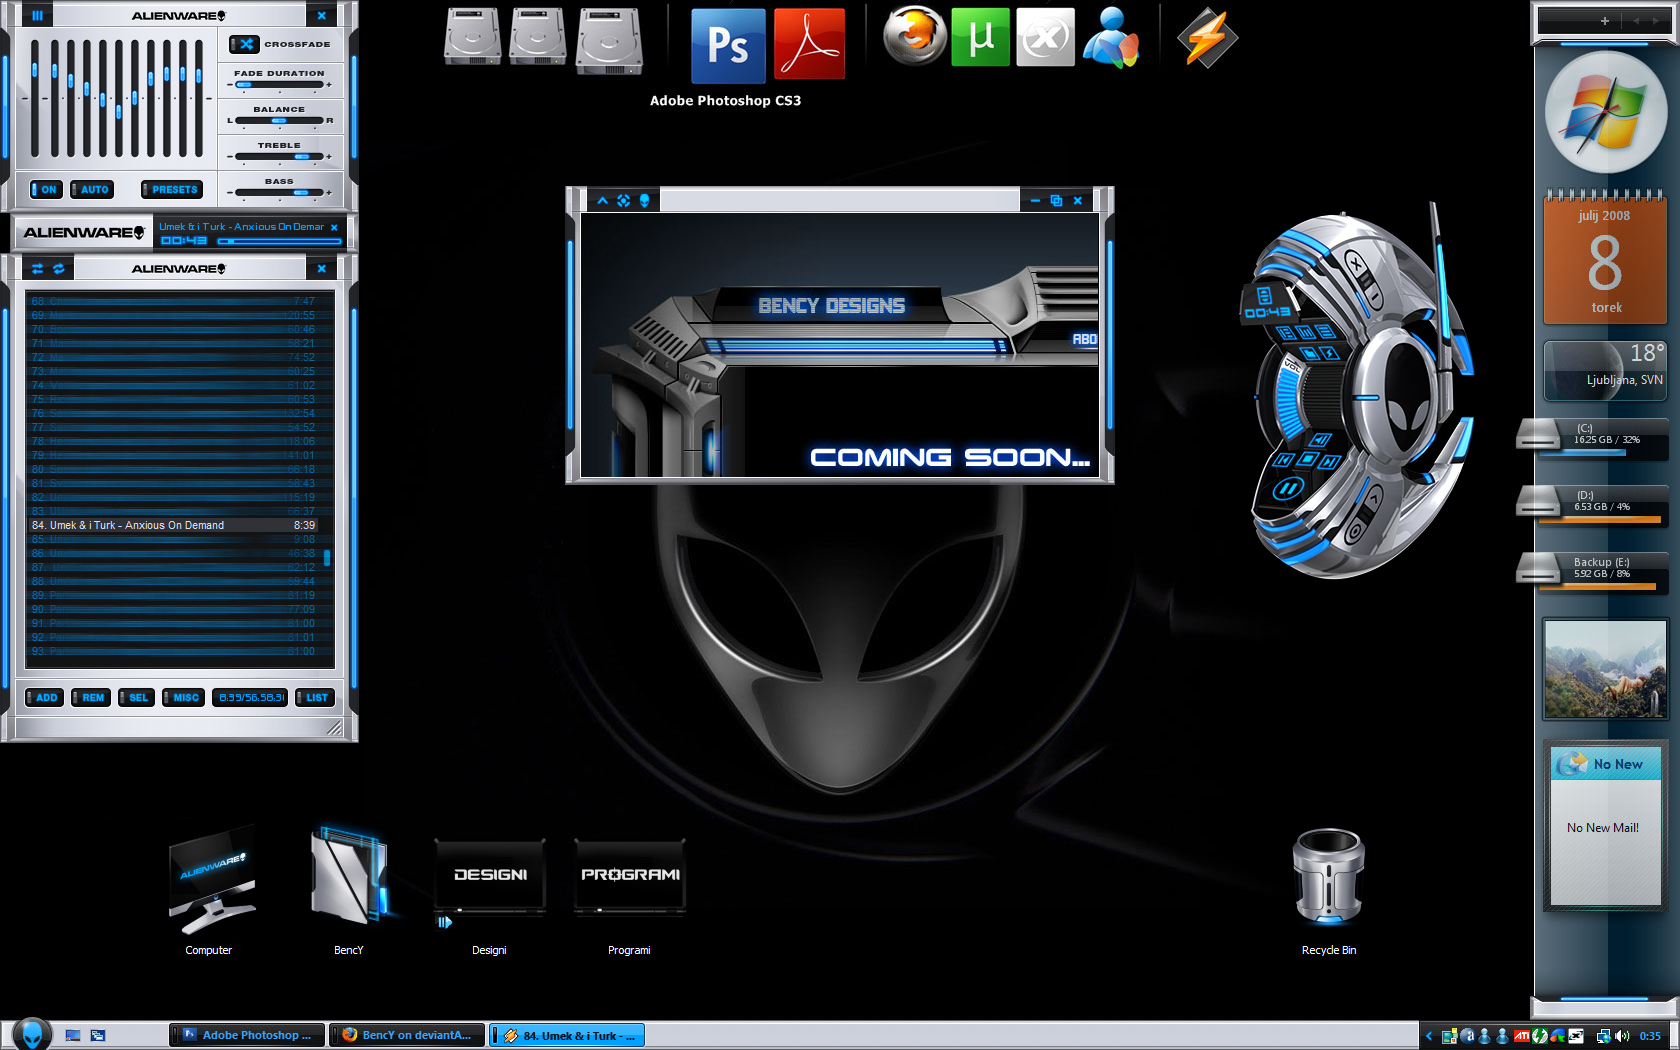Viewport: 1680px width, 1050px height.
Task: Open the C: drive gadget entry
Action: click(1592, 438)
